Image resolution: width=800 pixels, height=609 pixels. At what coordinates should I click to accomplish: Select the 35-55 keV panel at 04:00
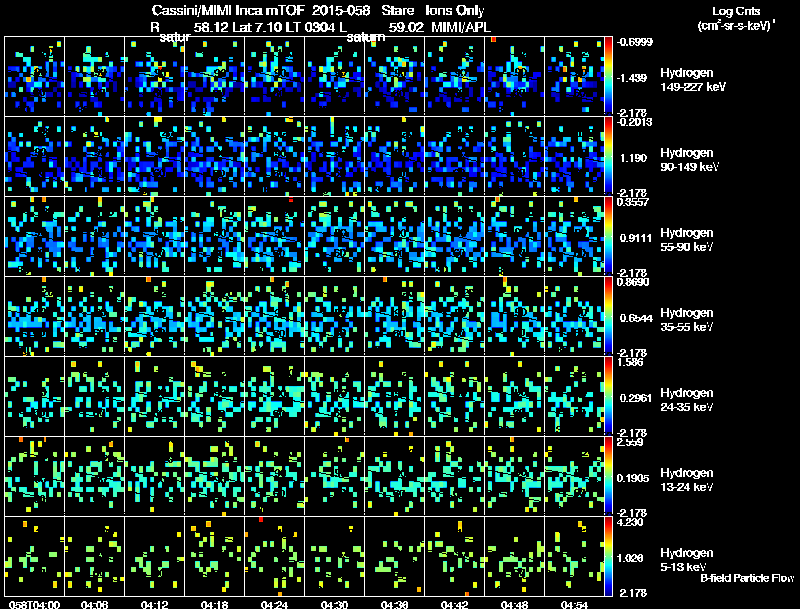(35, 316)
